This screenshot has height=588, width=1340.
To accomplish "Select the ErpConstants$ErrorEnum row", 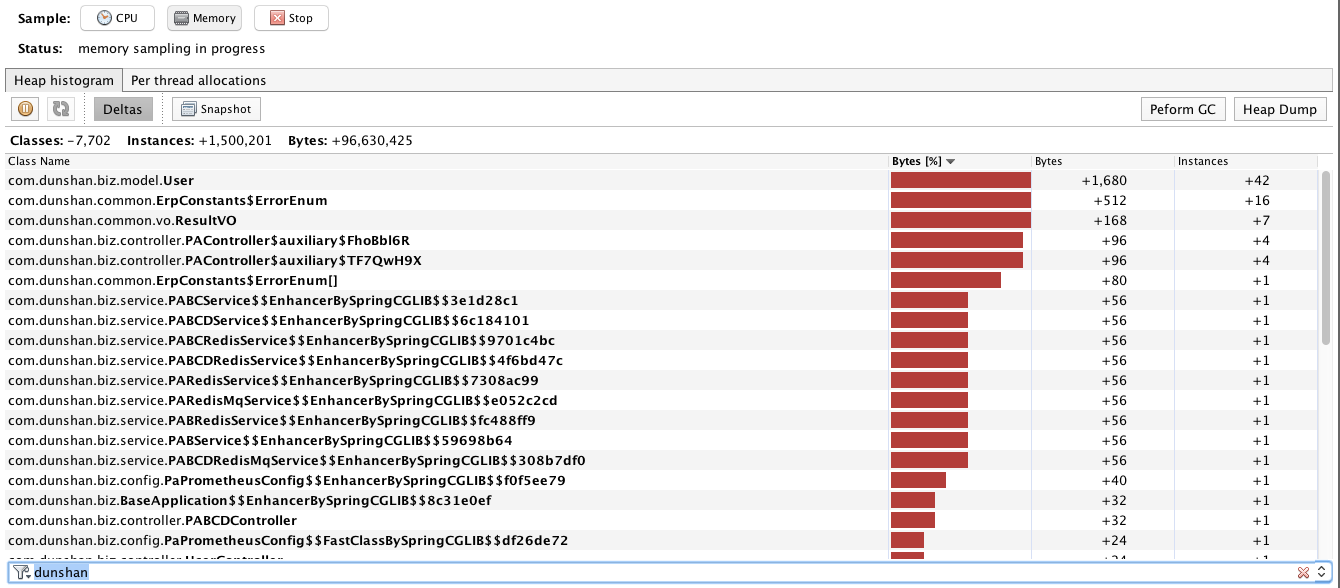I will click(x=662, y=200).
